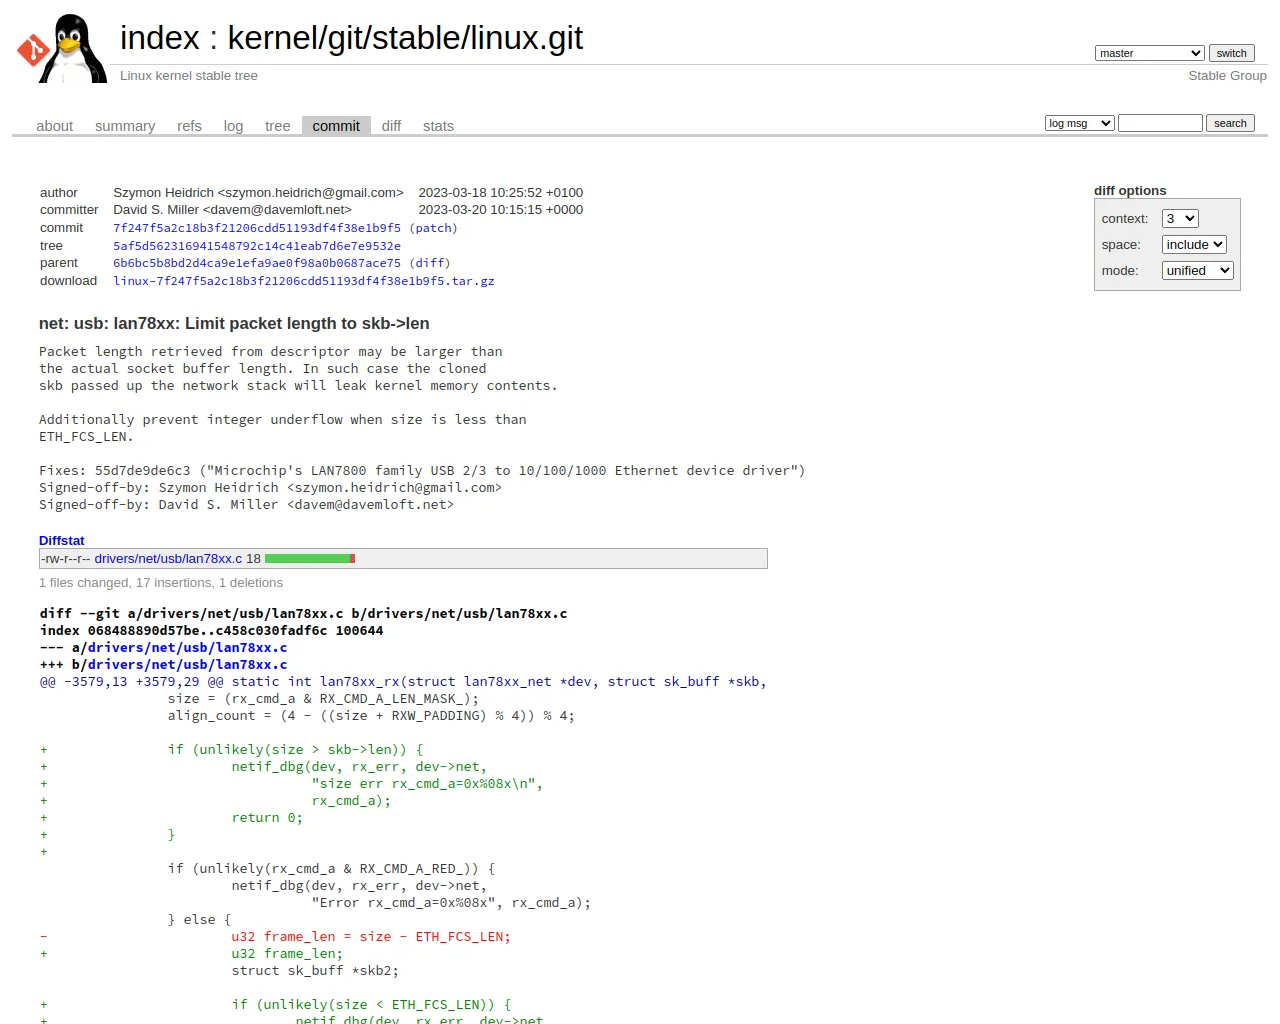1280x1024 pixels.
Task: Click the removed line 'u32 frame_len = size'
Action: pyautogui.click(x=371, y=937)
